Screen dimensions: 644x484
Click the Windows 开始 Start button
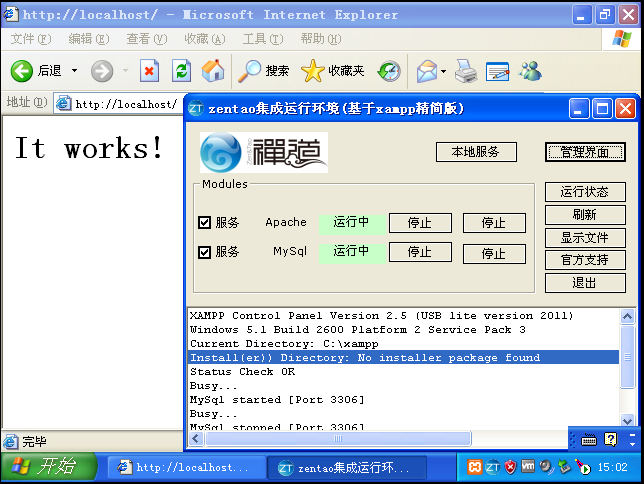tap(48, 467)
